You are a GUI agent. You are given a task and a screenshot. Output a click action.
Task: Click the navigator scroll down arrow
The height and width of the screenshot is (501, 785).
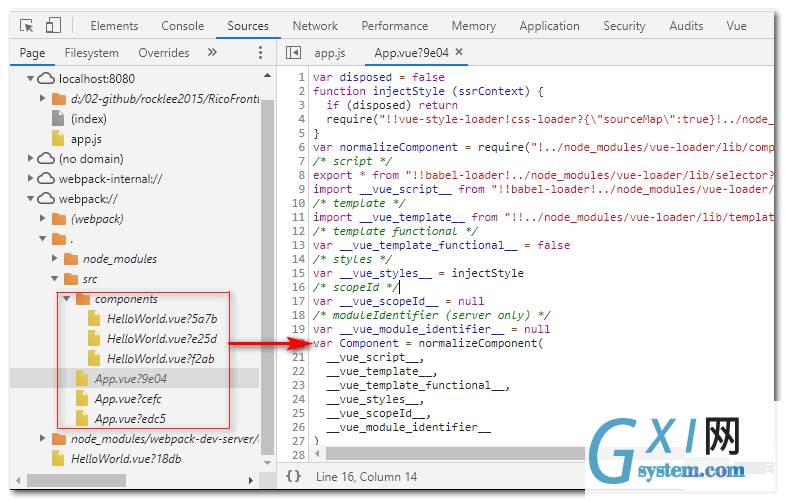267,463
